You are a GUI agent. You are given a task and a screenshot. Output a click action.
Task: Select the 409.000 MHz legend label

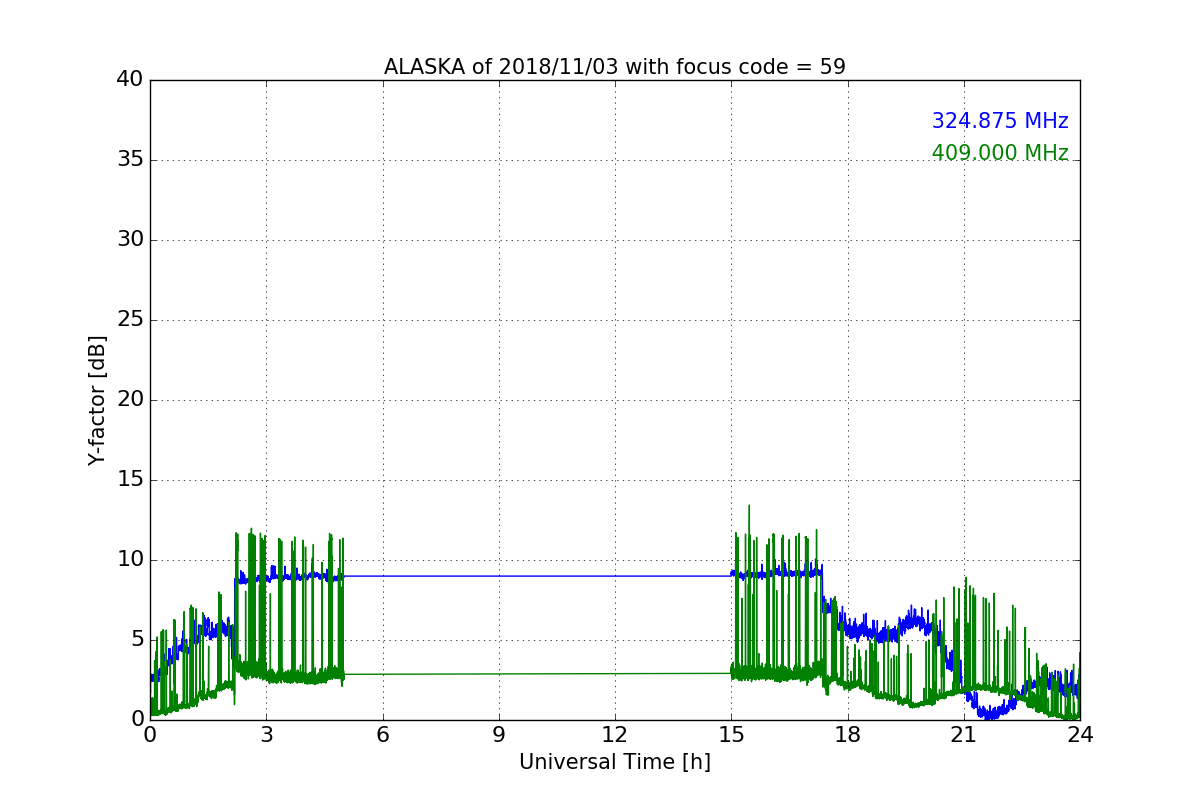(x=1000, y=153)
